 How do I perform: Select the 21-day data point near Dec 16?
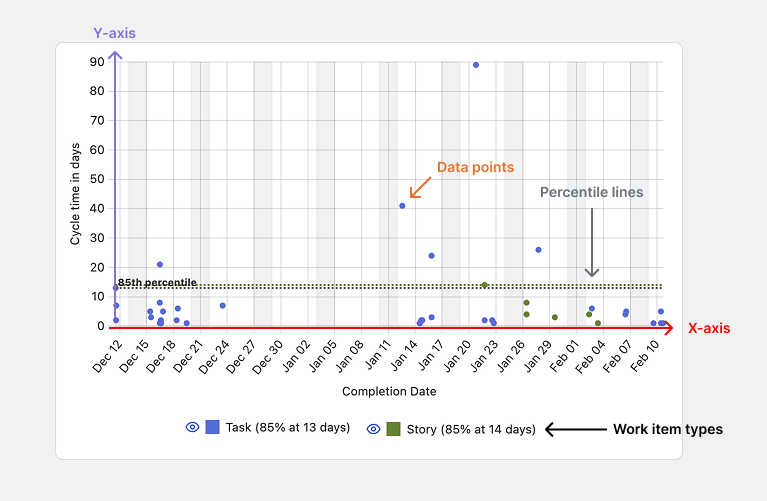coord(160,265)
